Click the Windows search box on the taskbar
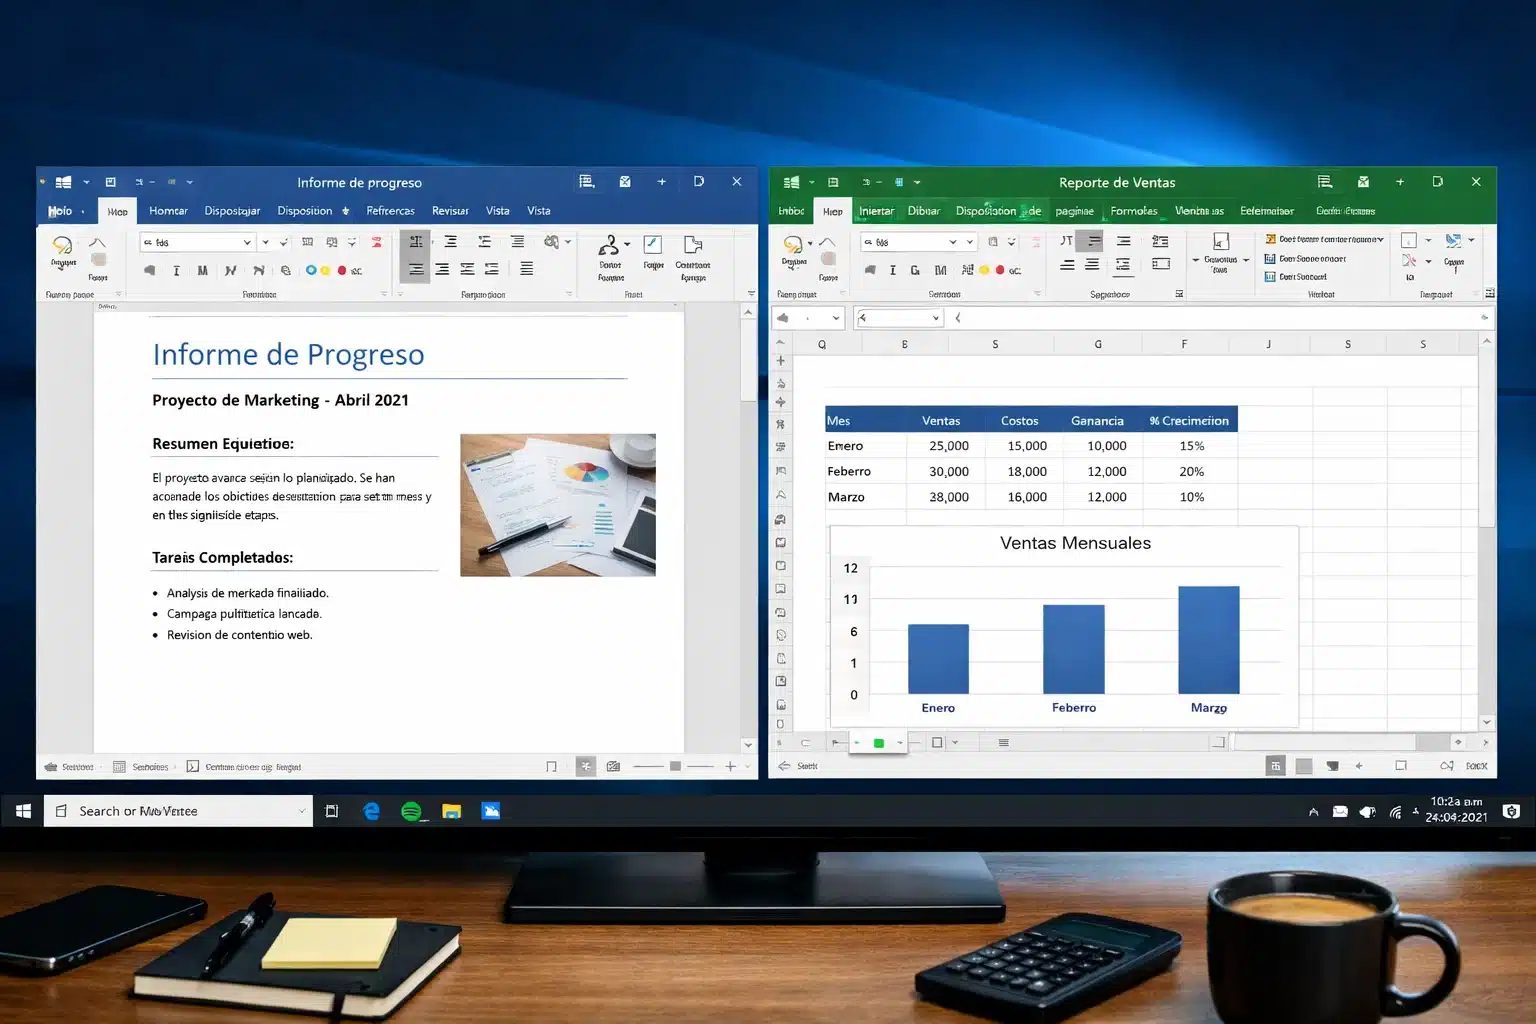1536x1024 pixels. pos(180,810)
